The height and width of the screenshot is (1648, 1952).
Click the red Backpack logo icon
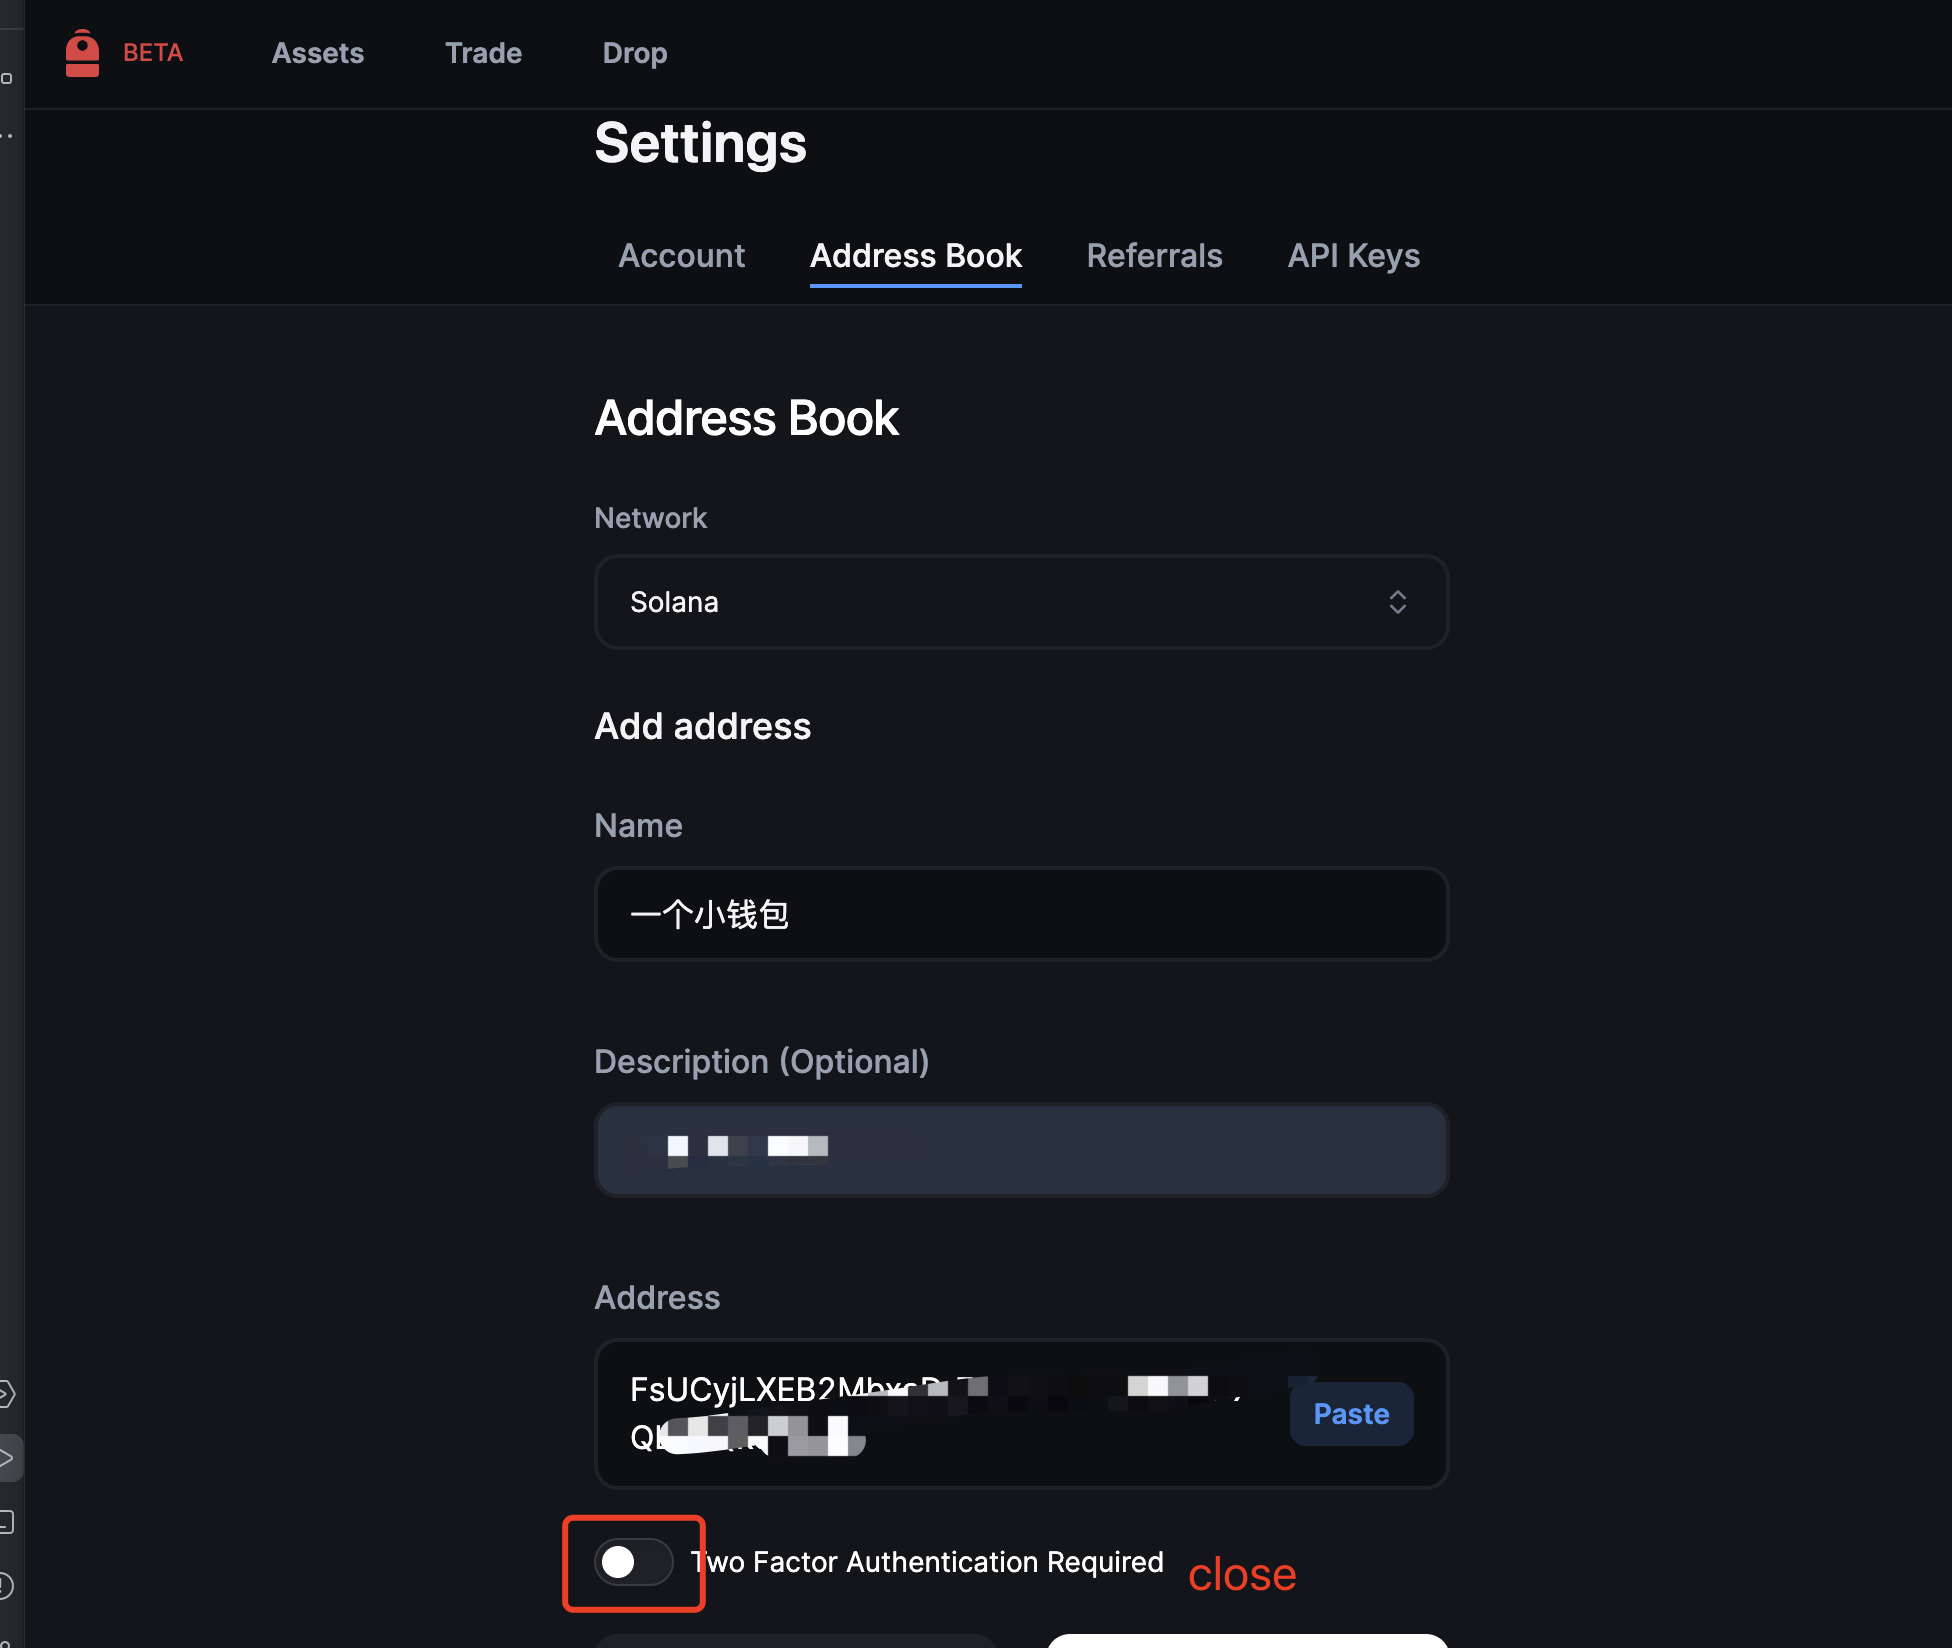82,53
